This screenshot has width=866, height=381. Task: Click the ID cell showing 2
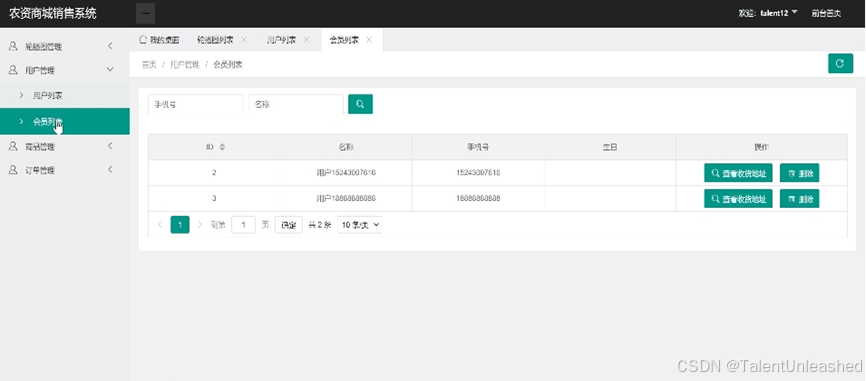coord(214,173)
